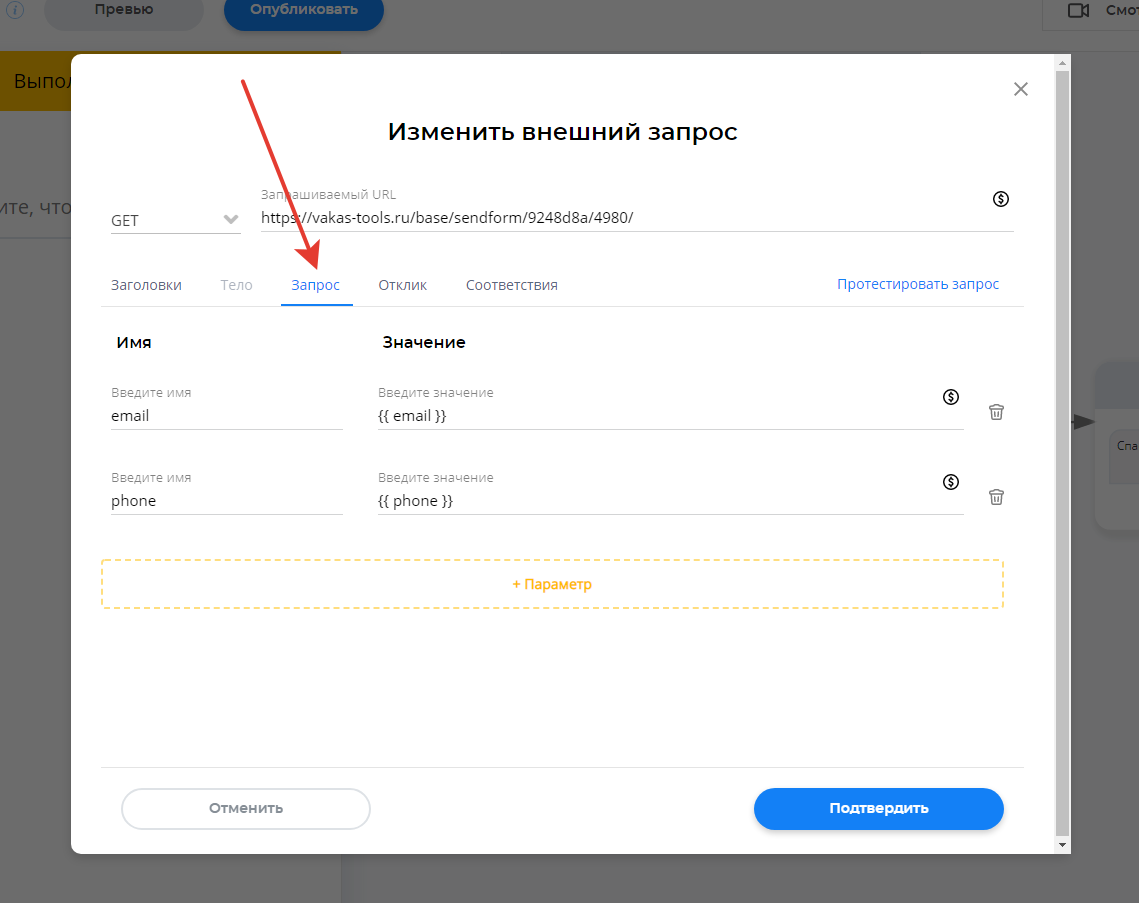Image resolution: width=1139 pixels, height=903 pixels.
Task: Focus the phone name input field
Action: click(x=226, y=501)
